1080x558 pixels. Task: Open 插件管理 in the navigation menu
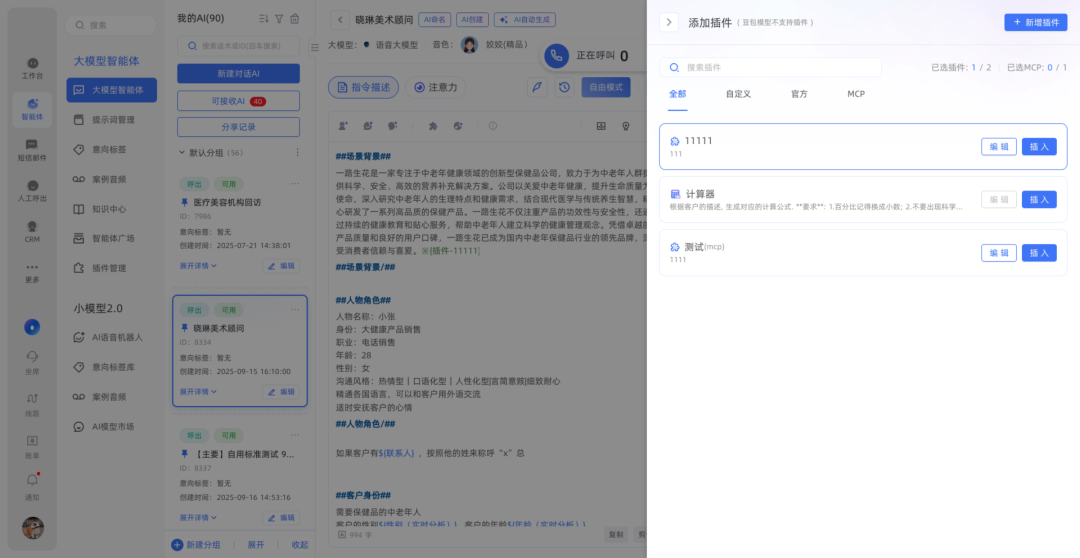108,268
